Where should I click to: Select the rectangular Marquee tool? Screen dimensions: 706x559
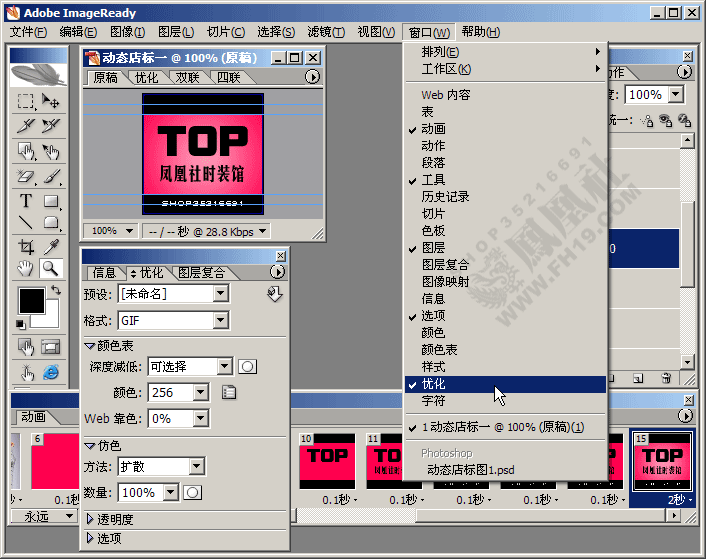tap(26, 101)
